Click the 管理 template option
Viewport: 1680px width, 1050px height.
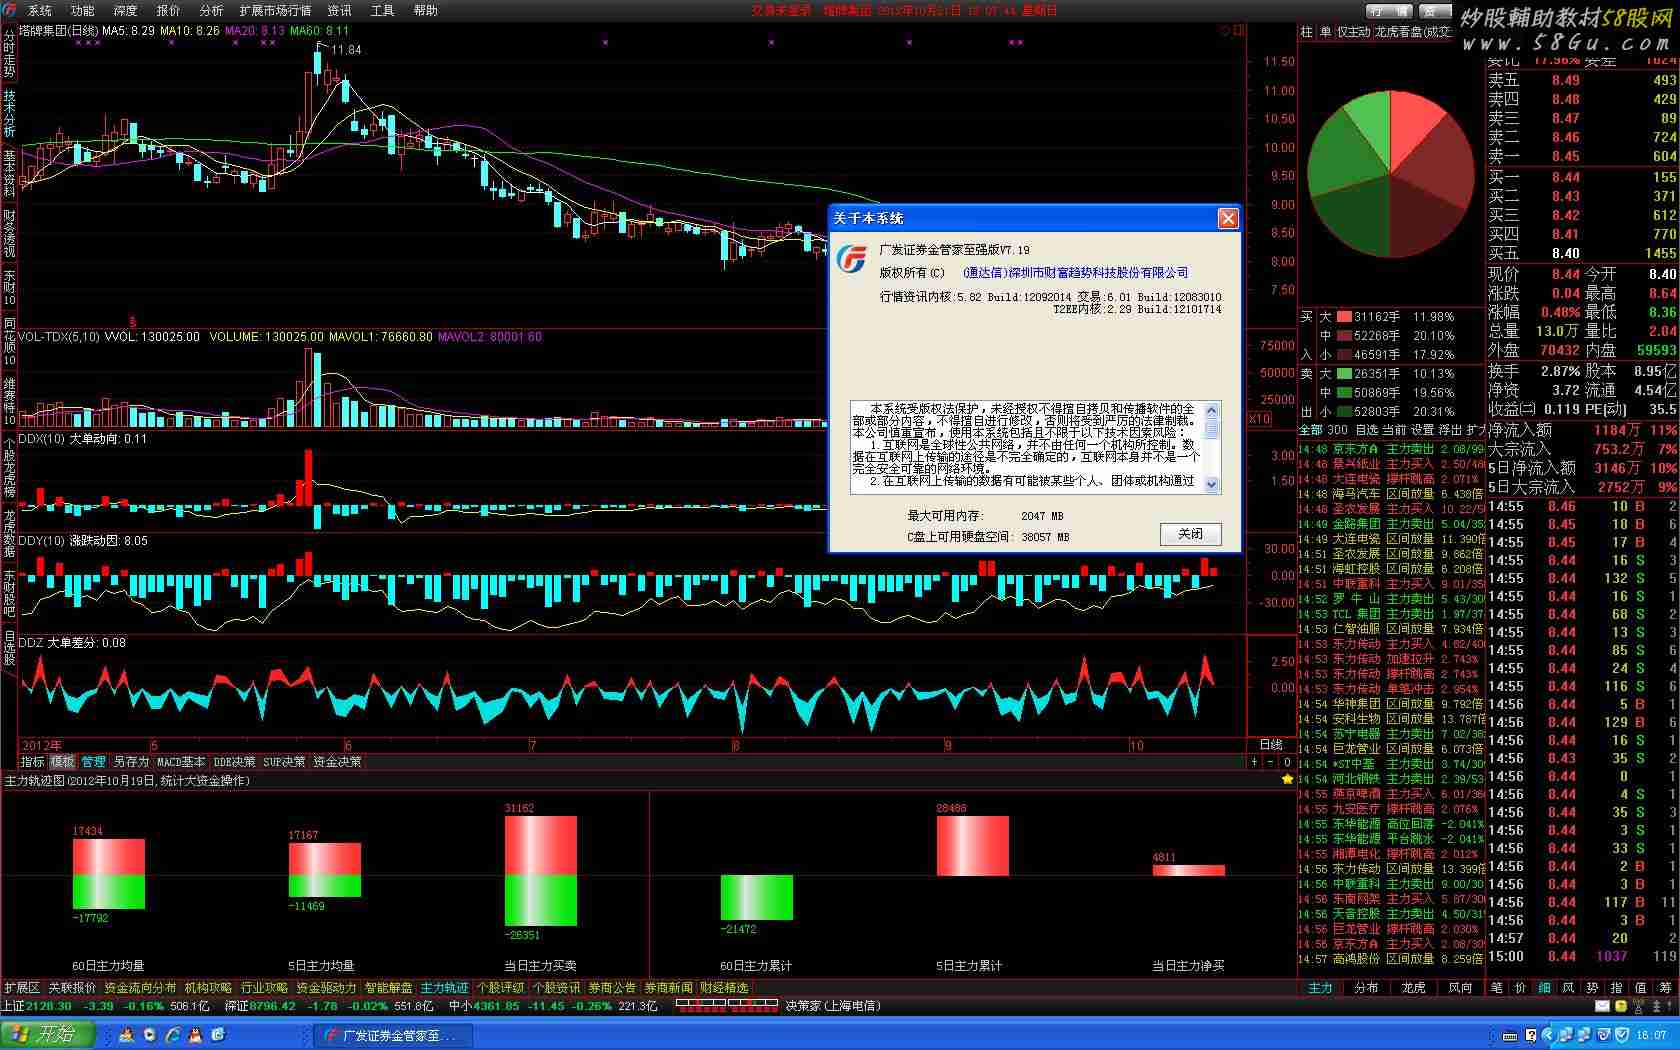pyautogui.click(x=93, y=762)
